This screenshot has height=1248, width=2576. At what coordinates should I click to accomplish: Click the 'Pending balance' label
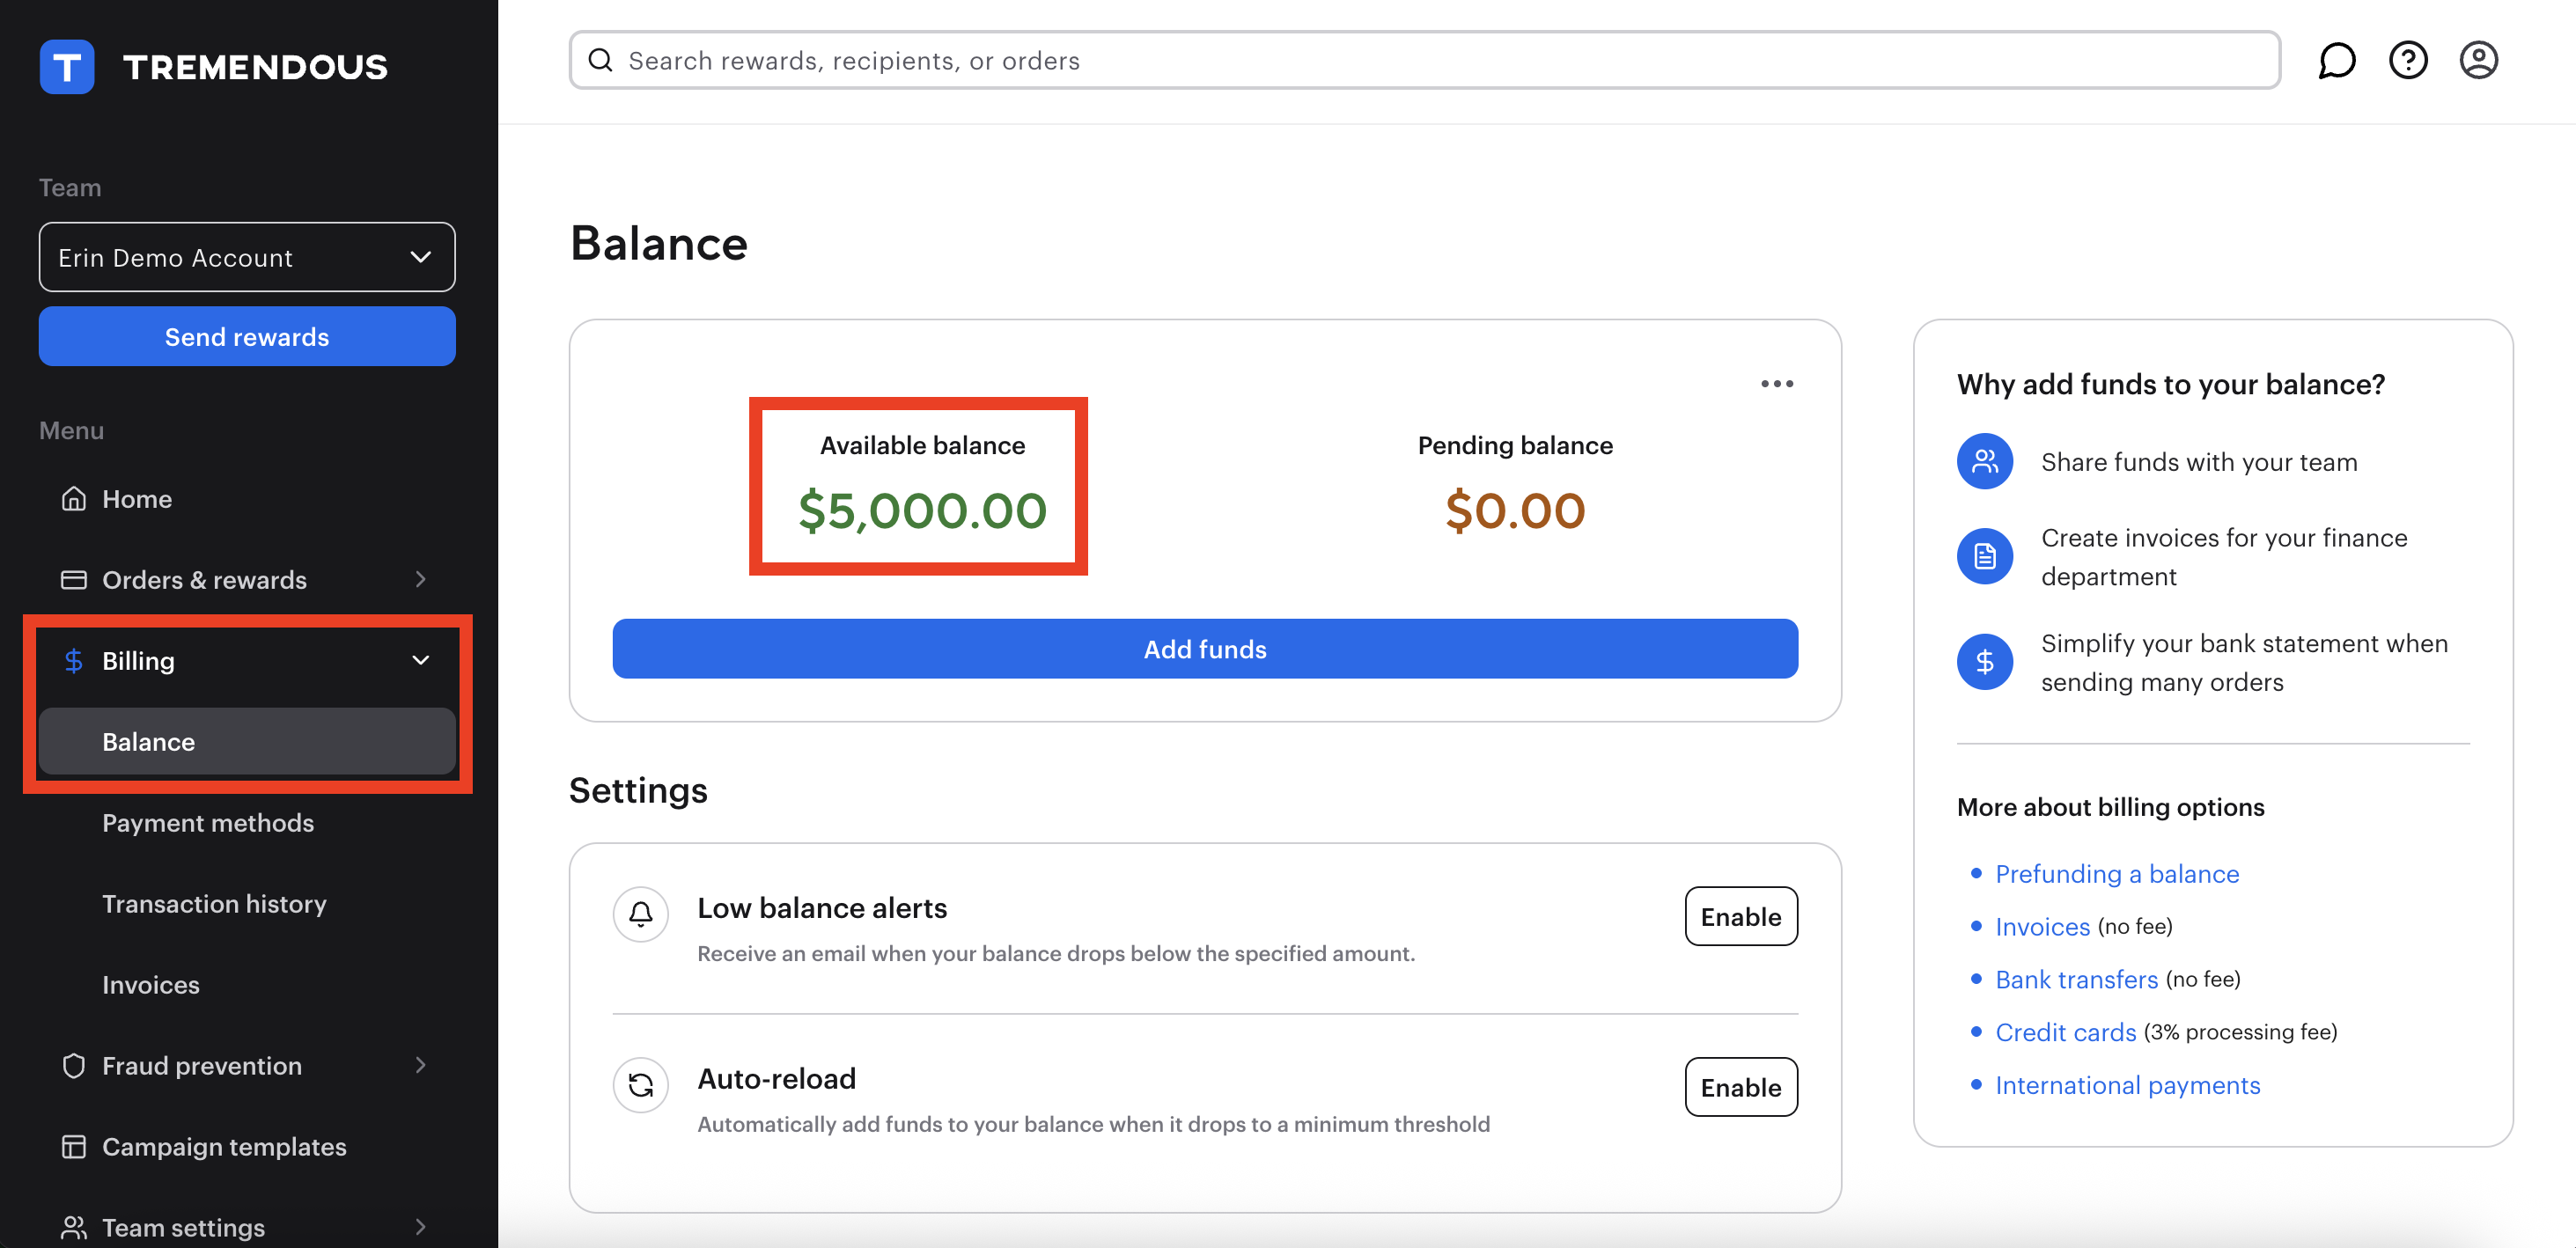pos(1514,445)
